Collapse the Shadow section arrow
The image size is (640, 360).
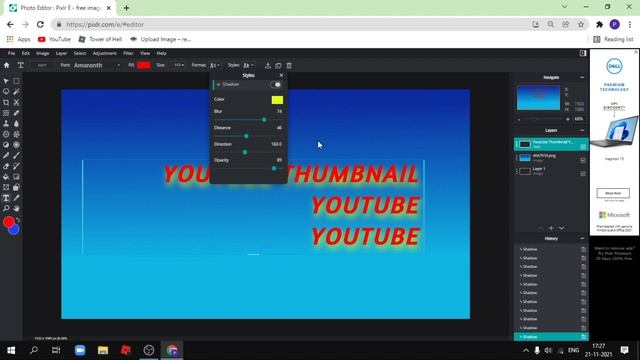pos(218,84)
